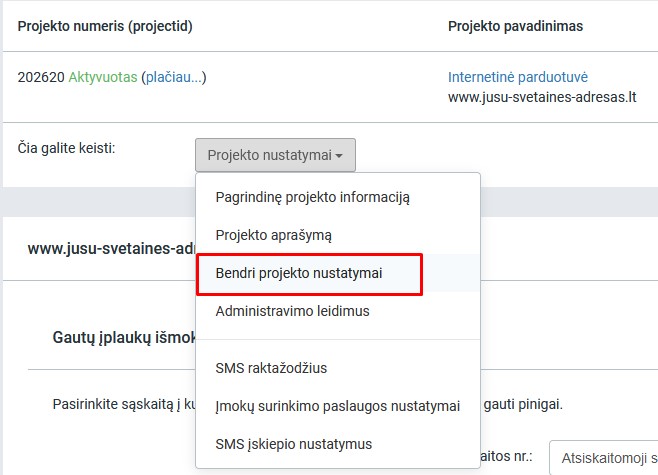Click the Projekto pavadinimas column header
This screenshot has width=658, height=475.
(515, 26)
